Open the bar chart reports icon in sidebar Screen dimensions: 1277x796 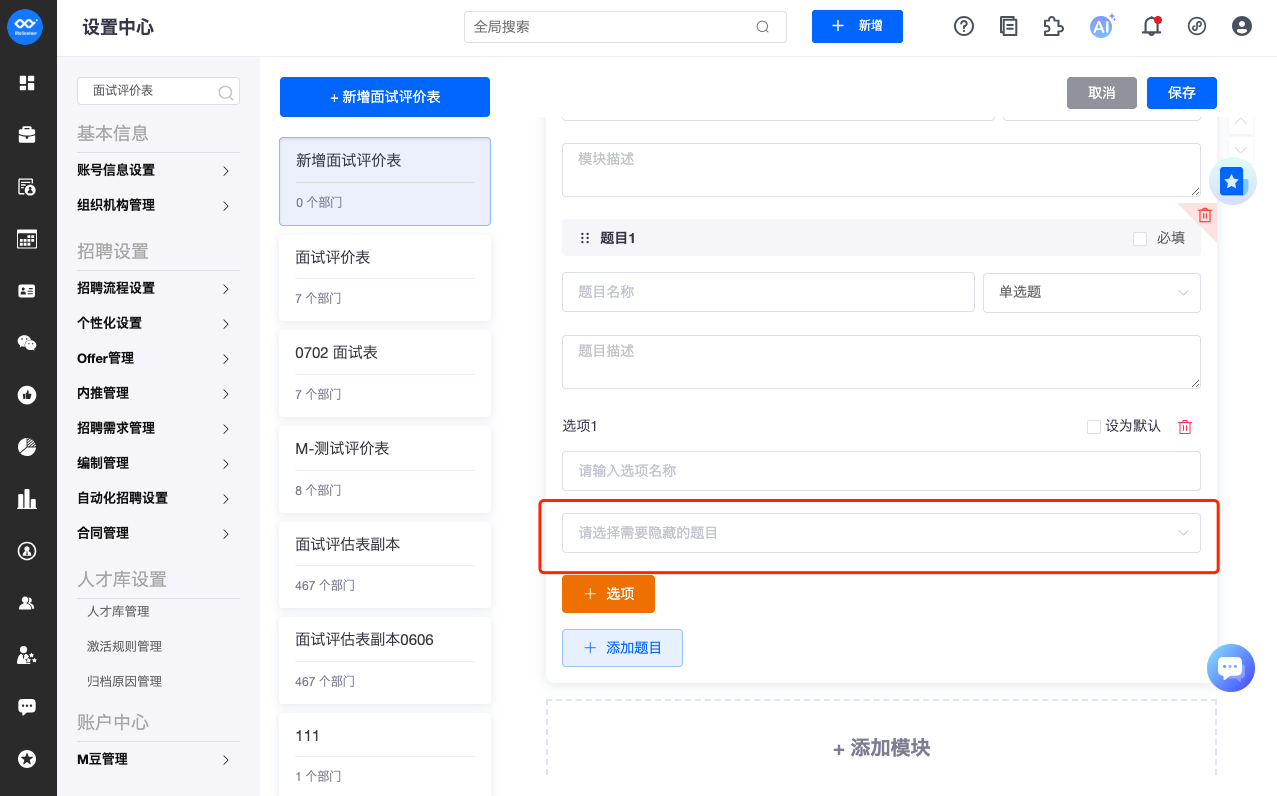point(27,499)
